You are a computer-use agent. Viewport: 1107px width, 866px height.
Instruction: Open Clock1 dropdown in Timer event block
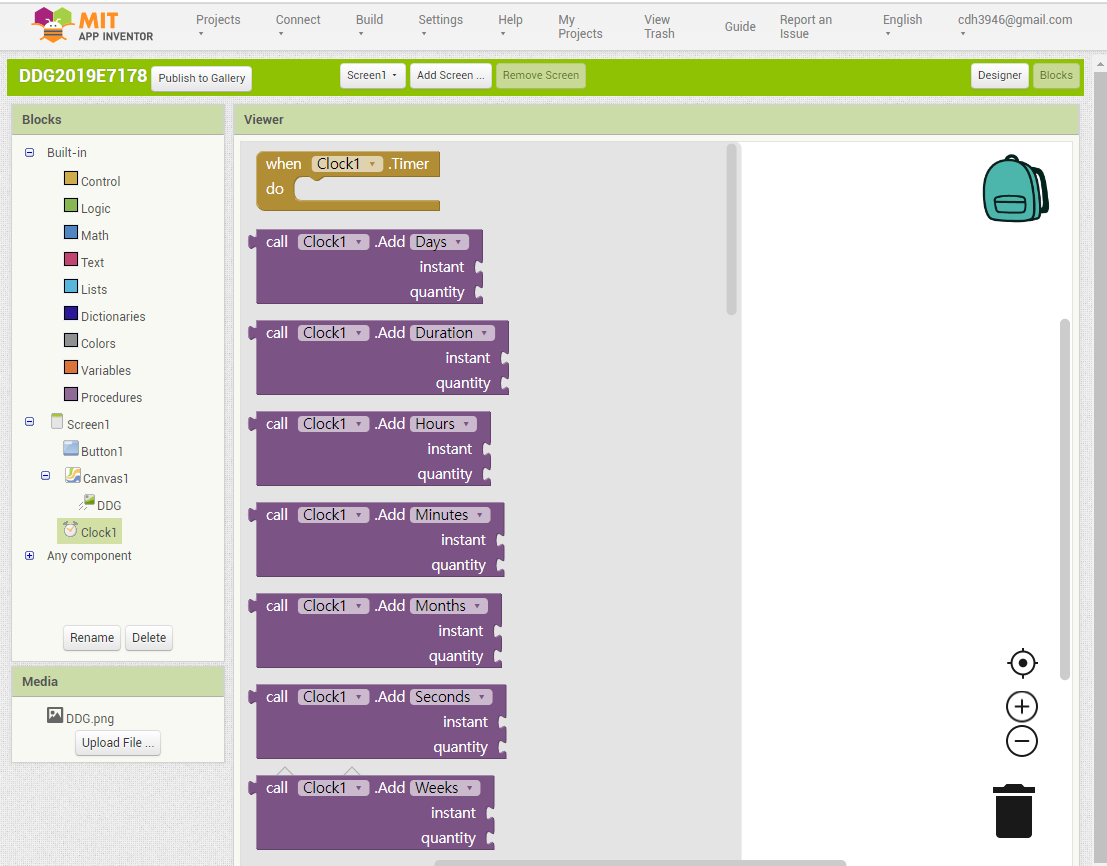(x=347, y=164)
